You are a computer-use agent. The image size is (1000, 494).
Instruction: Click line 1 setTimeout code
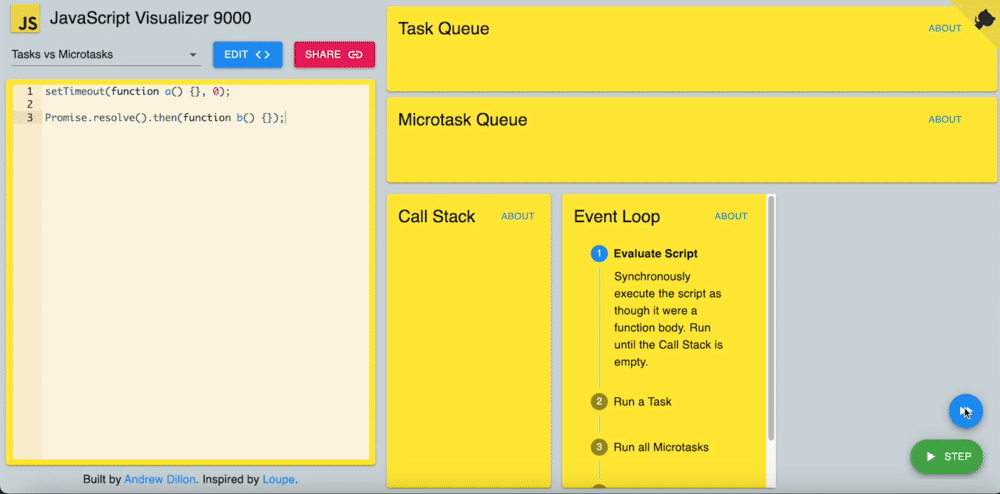coord(137,91)
